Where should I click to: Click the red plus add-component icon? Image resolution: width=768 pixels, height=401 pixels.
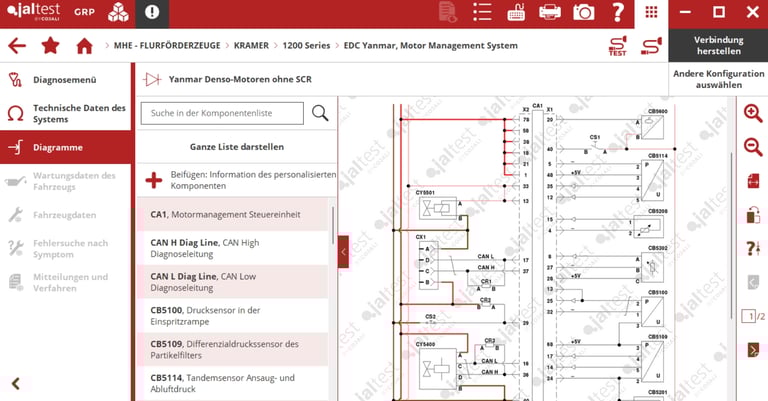coord(154,180)
